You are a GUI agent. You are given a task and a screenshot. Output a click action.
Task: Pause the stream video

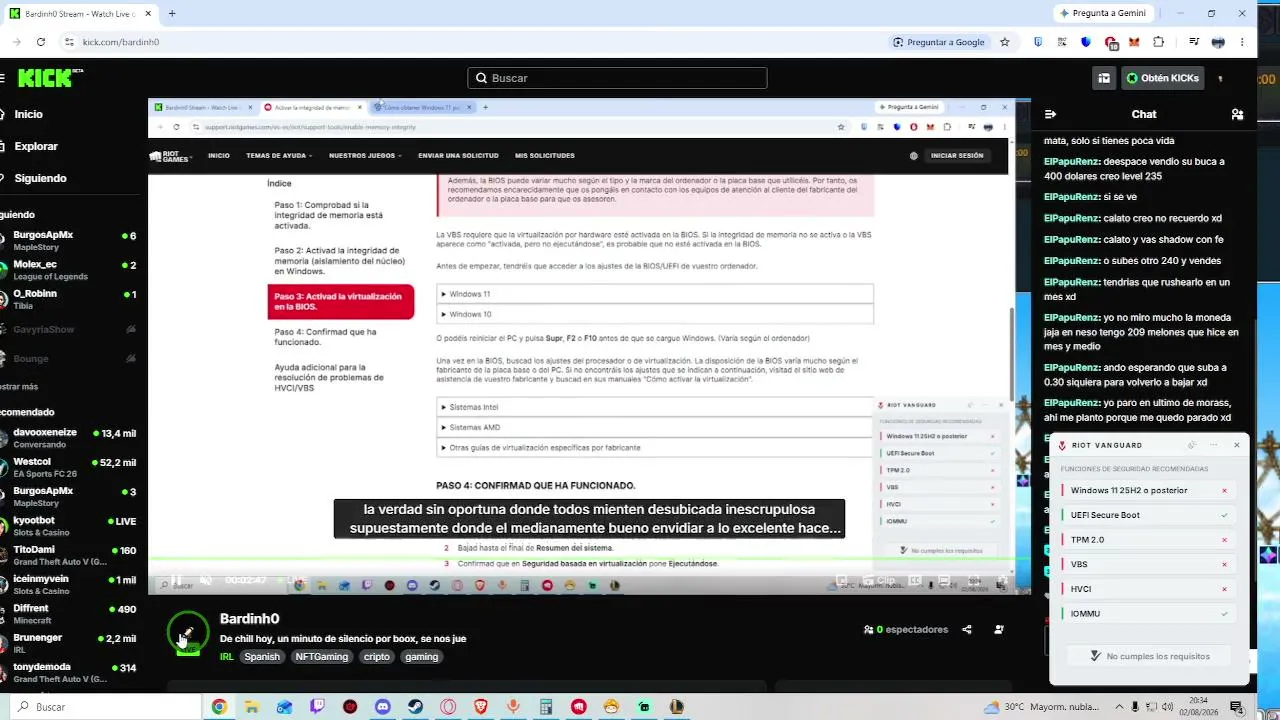click(x=176, y=581)
